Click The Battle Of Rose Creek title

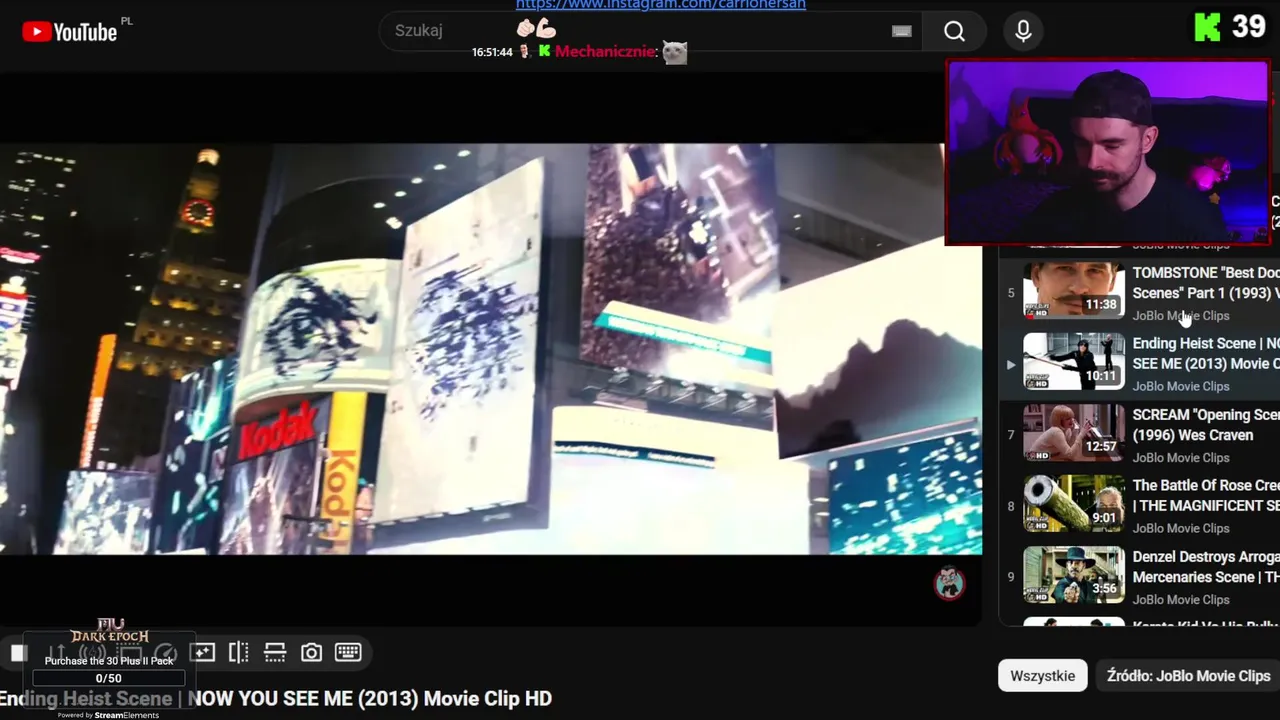(x=1206, y=496)
